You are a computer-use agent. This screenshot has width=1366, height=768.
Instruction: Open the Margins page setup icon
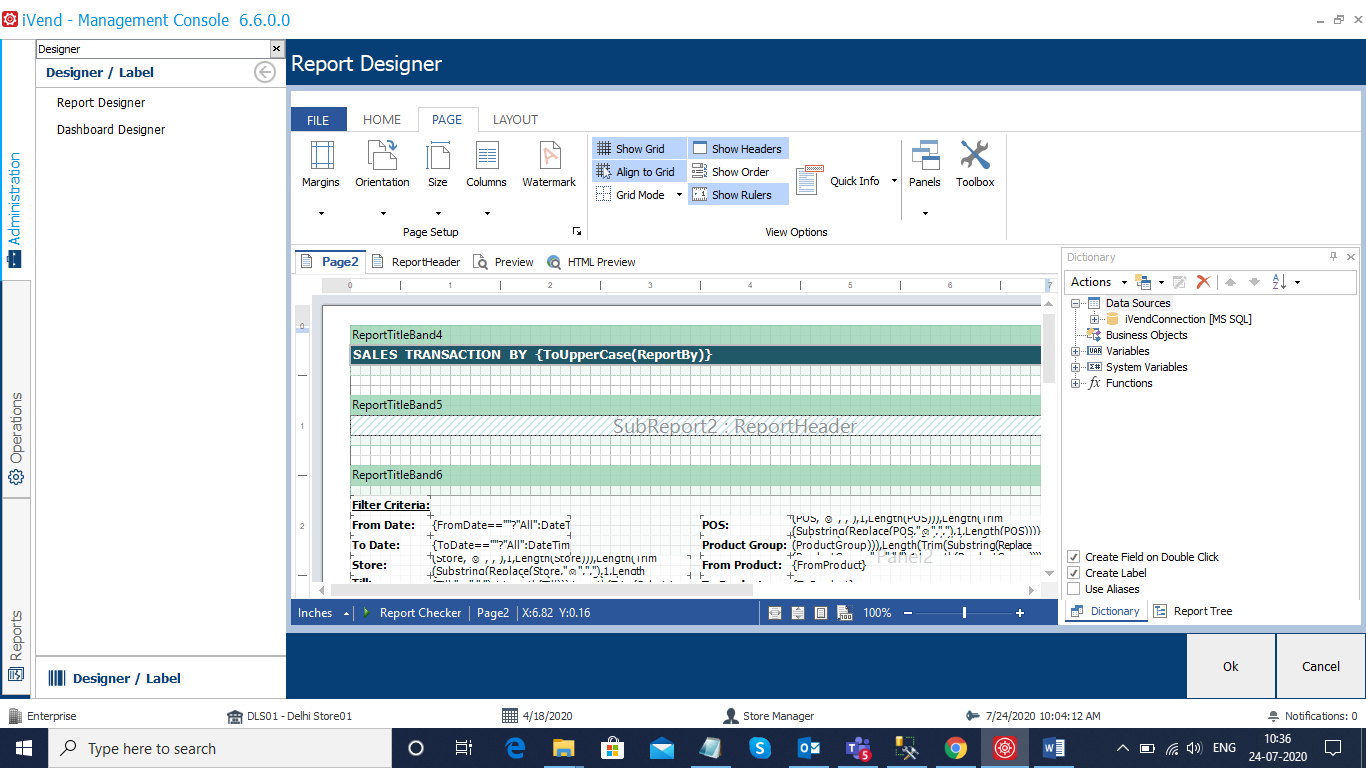tap(321, 156)
